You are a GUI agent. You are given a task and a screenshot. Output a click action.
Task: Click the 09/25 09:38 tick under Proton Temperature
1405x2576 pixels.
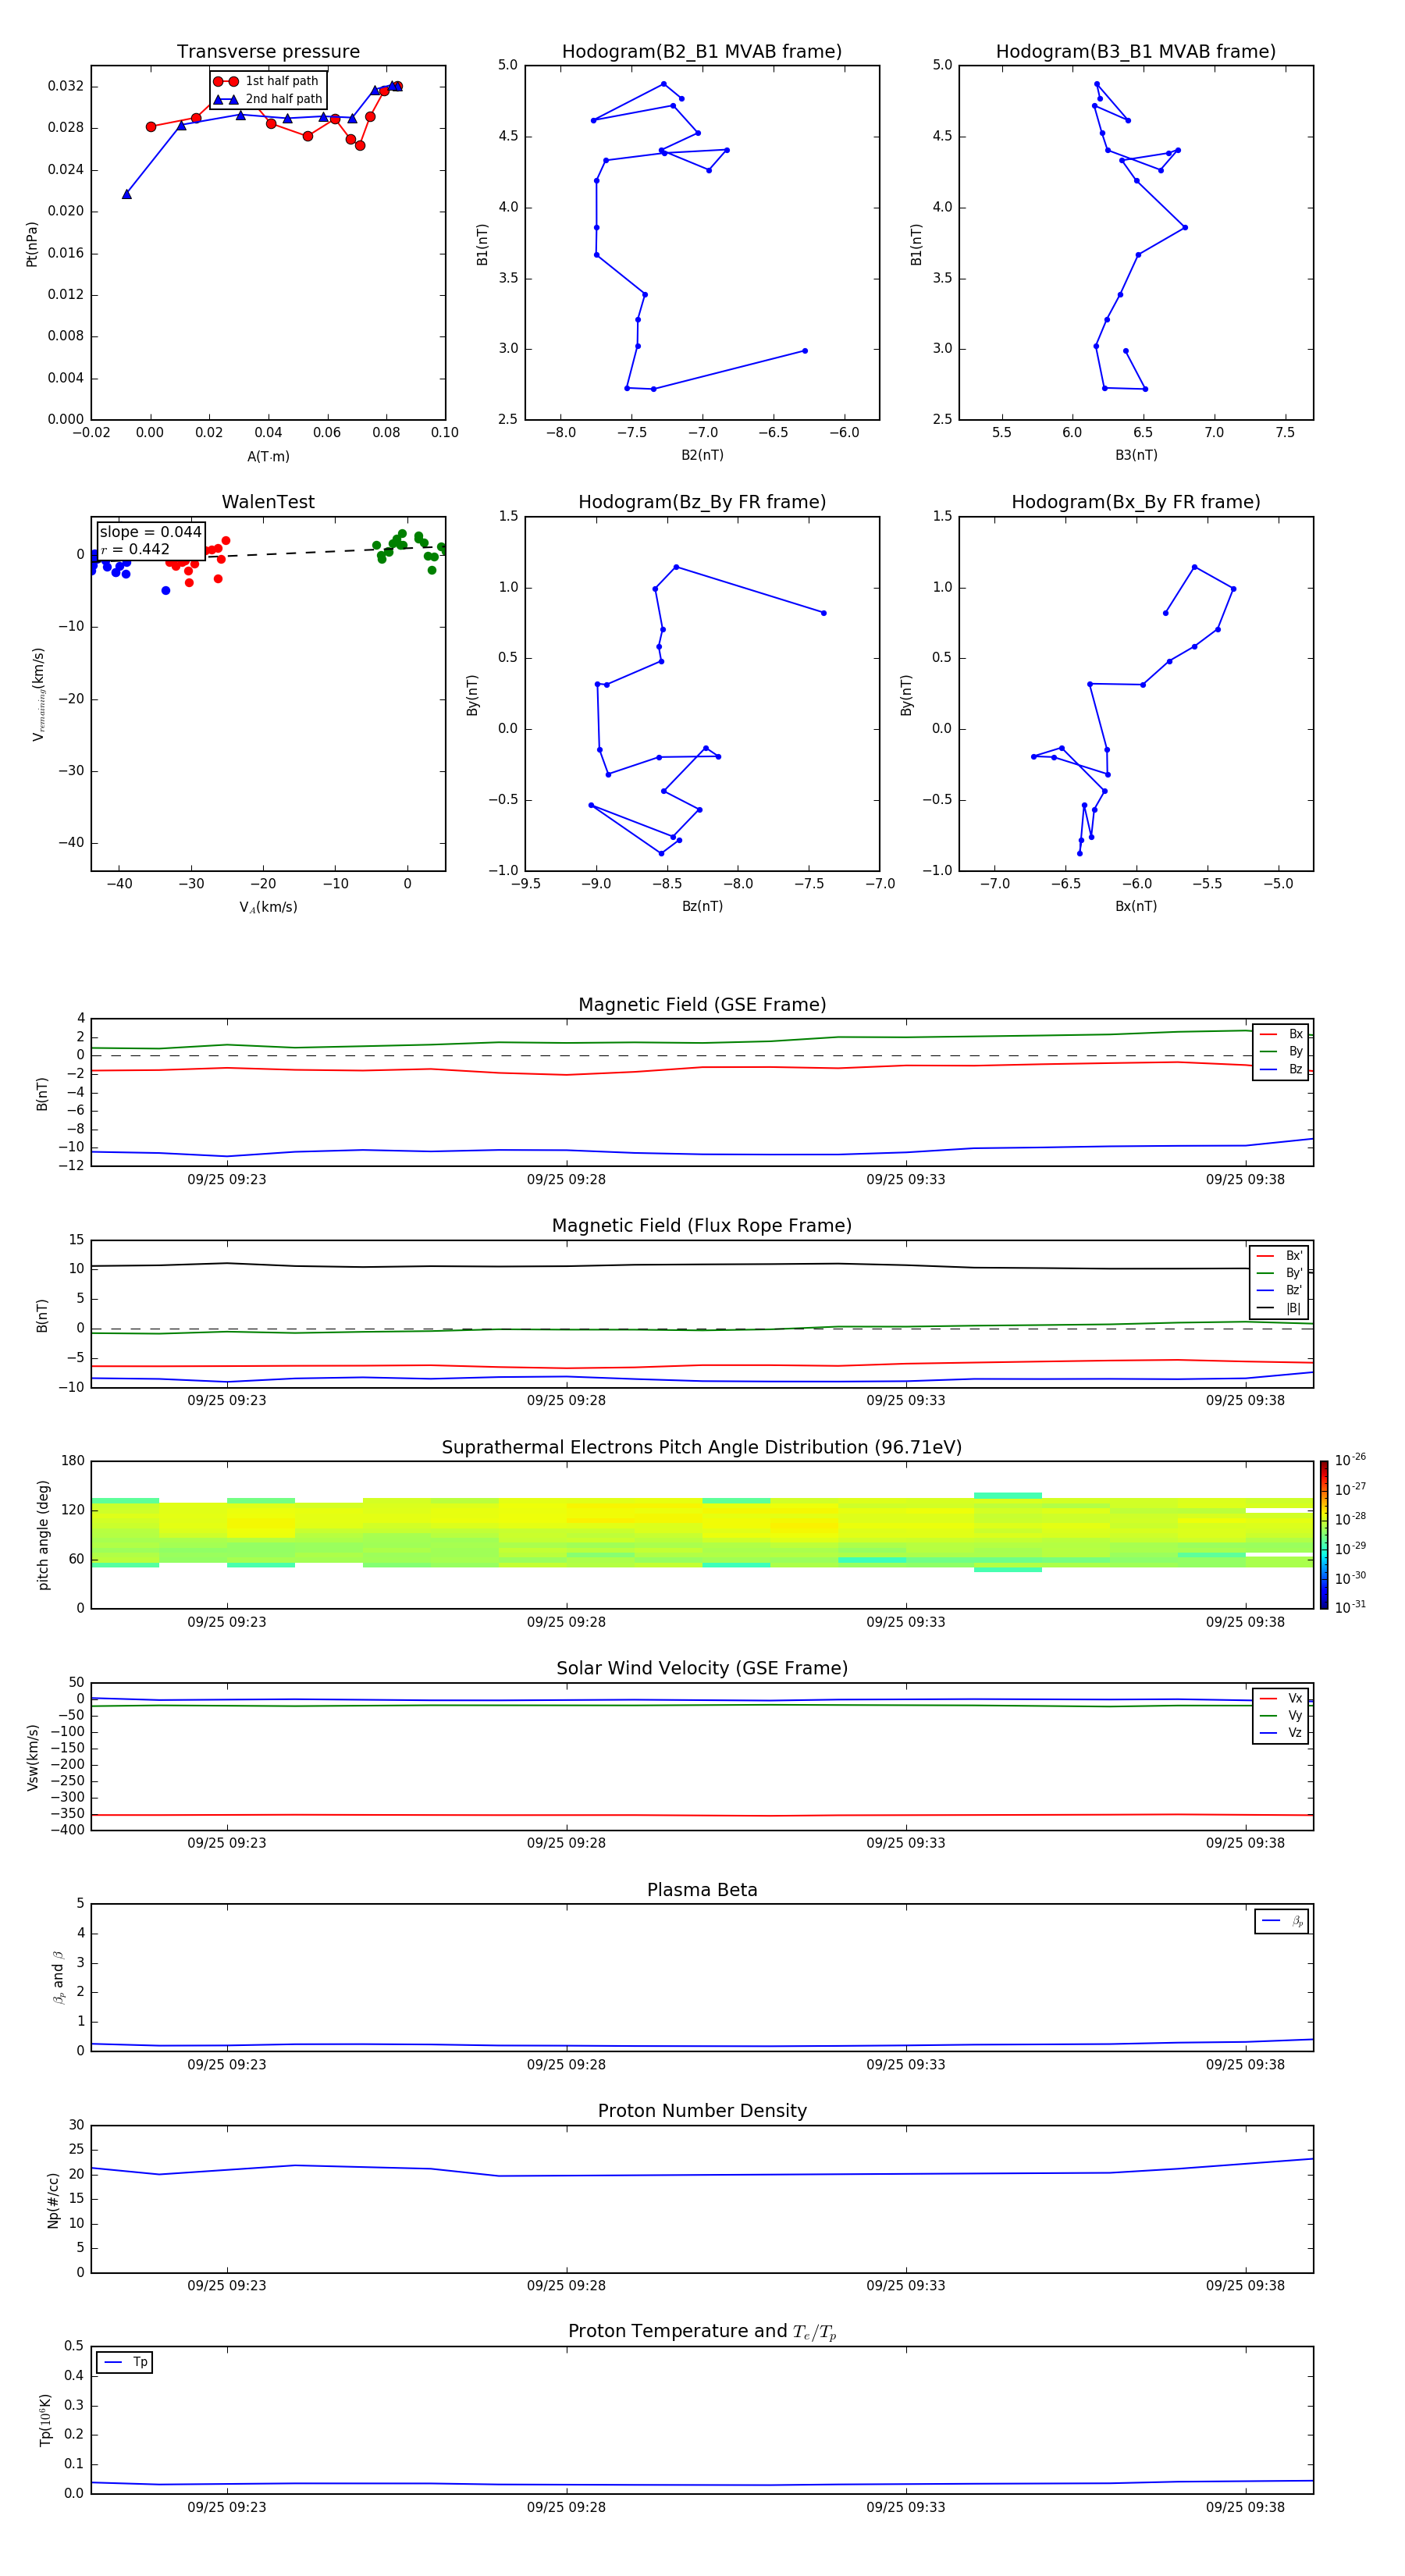pyautogui.click(x=1245, y=2507)
